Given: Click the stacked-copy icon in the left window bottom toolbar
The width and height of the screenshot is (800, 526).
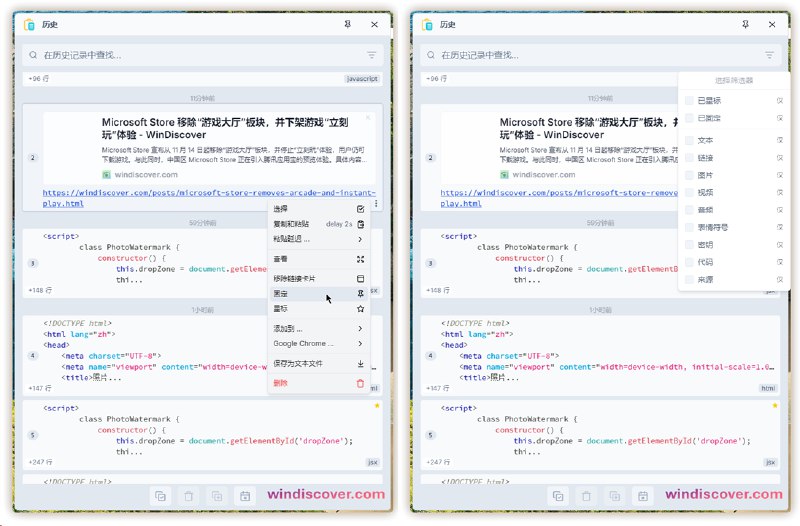Looking at the screenshot, I should (x=217, y=496).
